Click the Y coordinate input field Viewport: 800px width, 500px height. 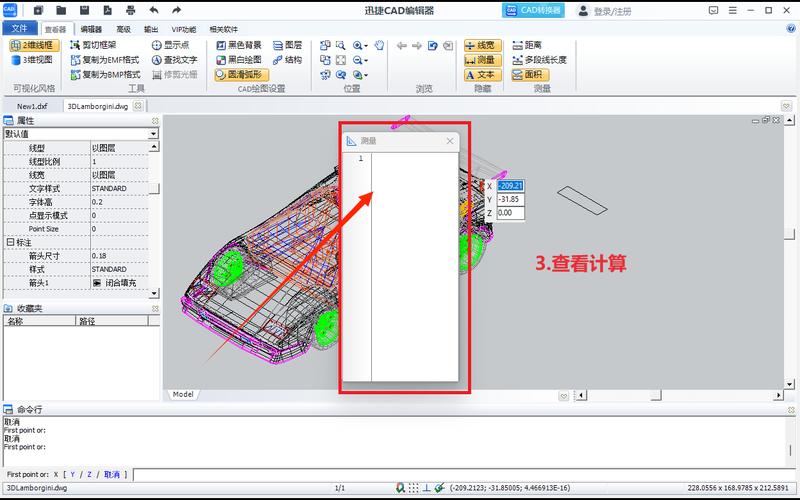pos(510,199)
